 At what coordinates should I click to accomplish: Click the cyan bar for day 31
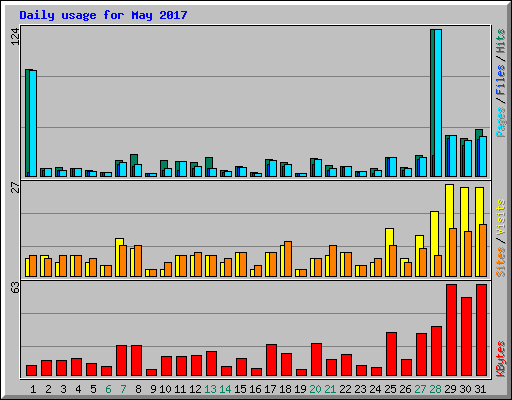483,157
